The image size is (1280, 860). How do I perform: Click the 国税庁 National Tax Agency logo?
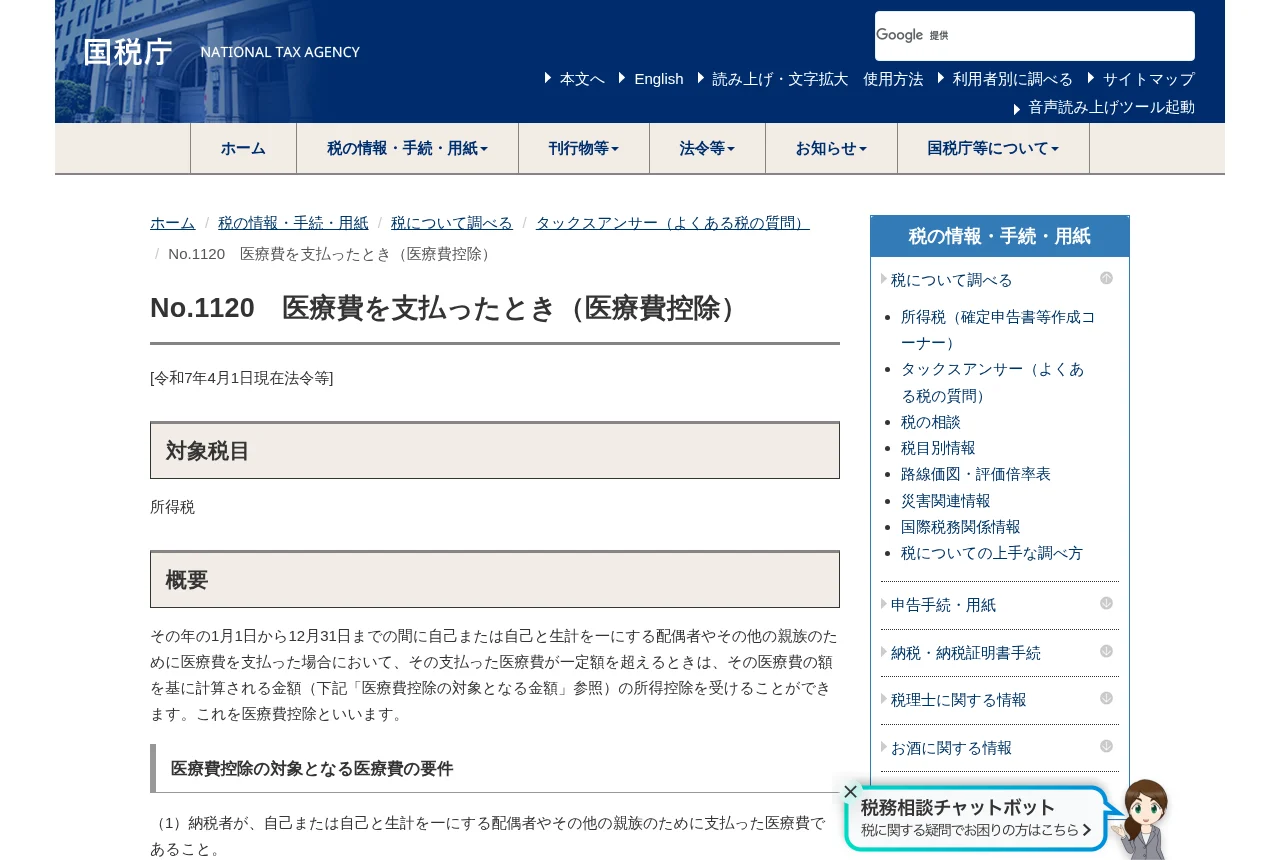[x=221, y=52]
